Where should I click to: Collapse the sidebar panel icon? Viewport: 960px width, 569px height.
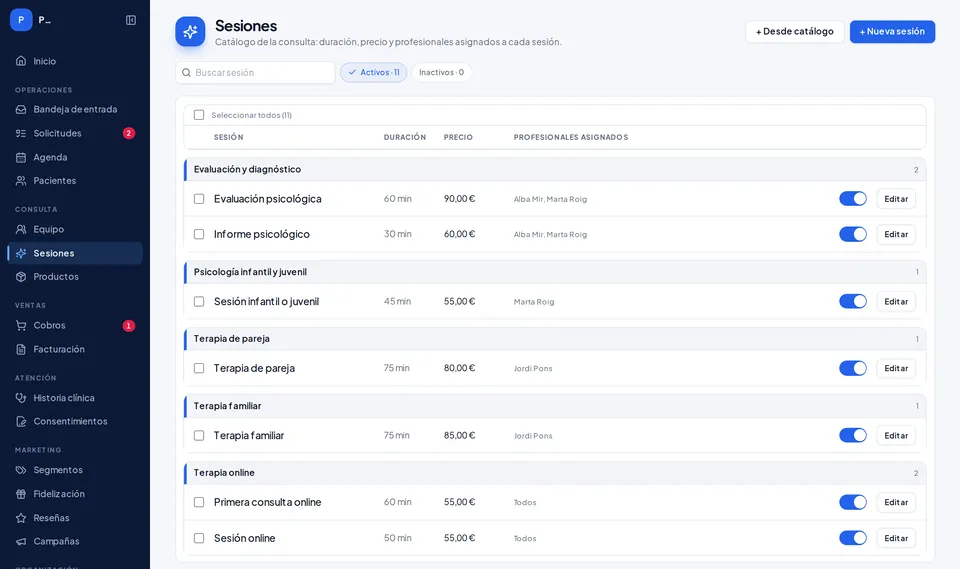pos(131,20)
